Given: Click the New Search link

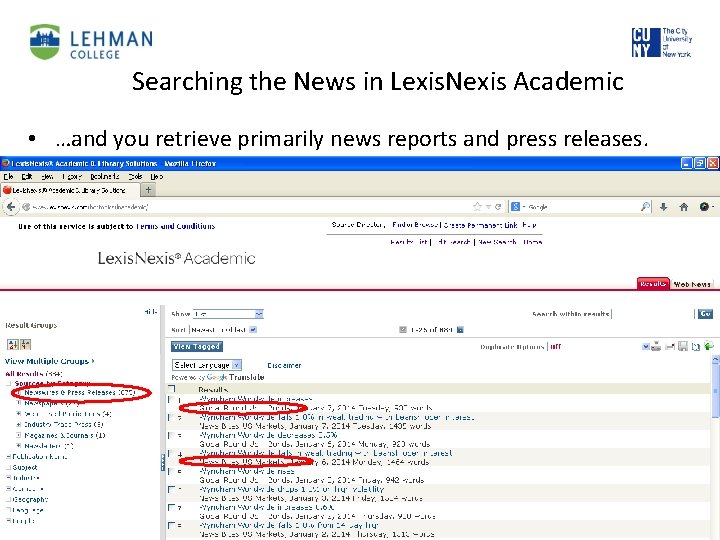Looking at the screenshot, I should tap(497, 242).
